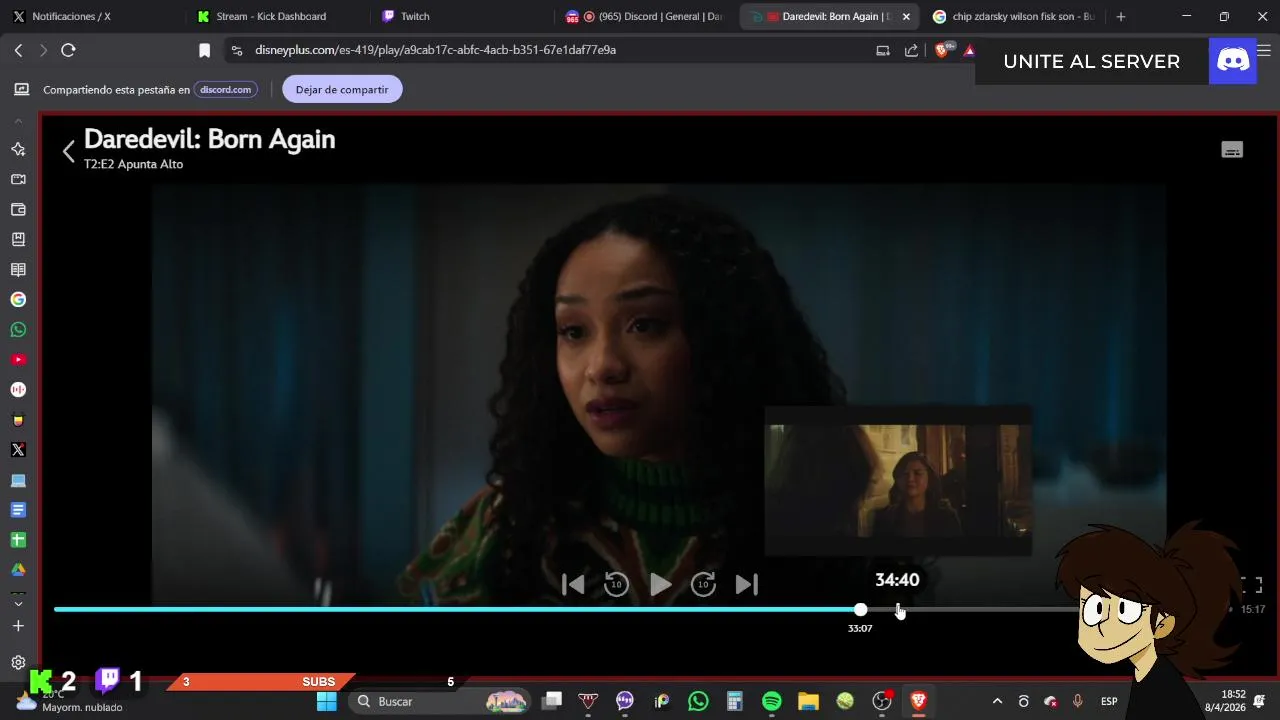This screenshot has height=720, width=1280.
Task: Open Task View on the taskbar
Action: pyautogui.click(x=552, y=701)
